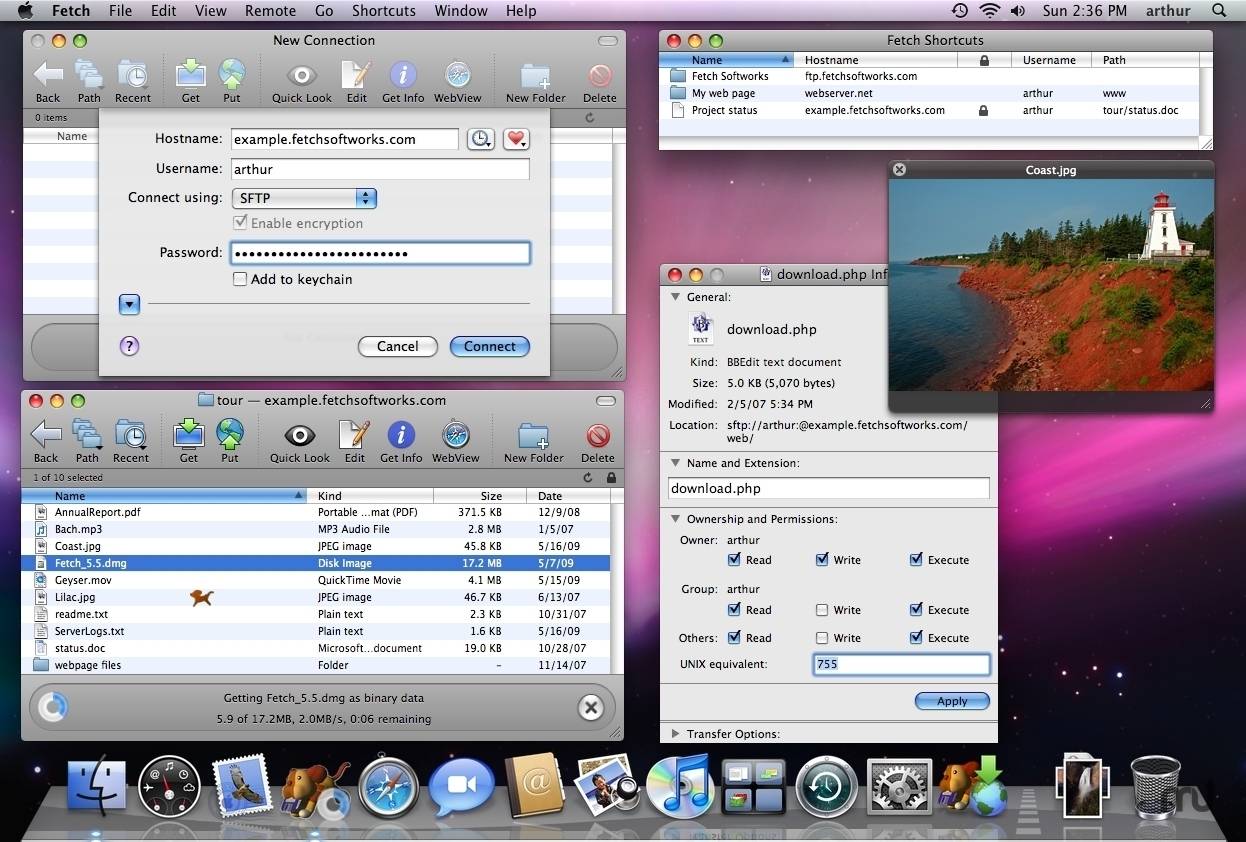Open Spotlight search magnifier in menu bar
The height and width of the screenshot is (842, 1246).
point(1219,11)
